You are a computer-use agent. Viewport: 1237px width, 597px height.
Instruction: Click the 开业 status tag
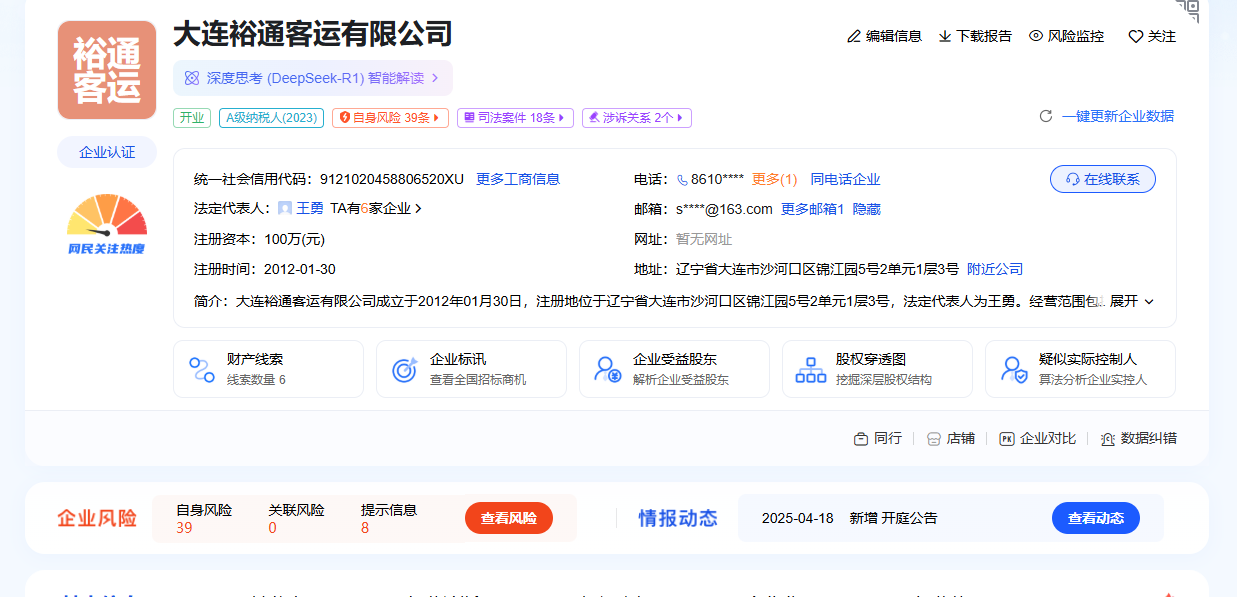pyautogui.click(x=193, y=118)
